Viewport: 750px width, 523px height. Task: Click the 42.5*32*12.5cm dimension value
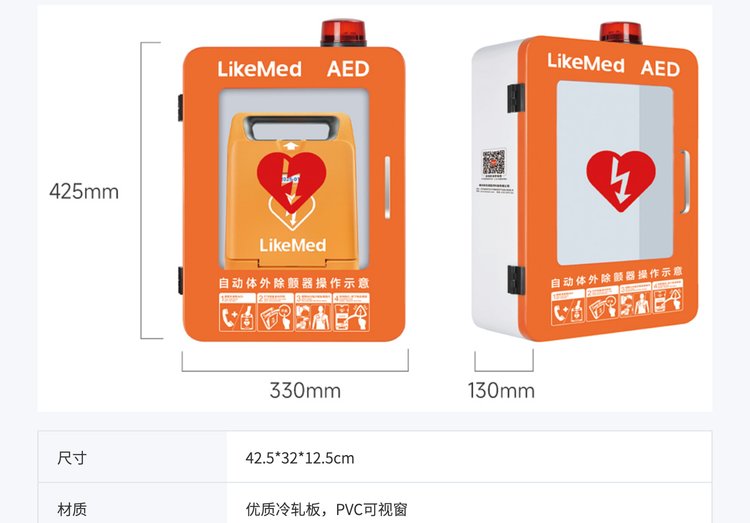[300, 458]
